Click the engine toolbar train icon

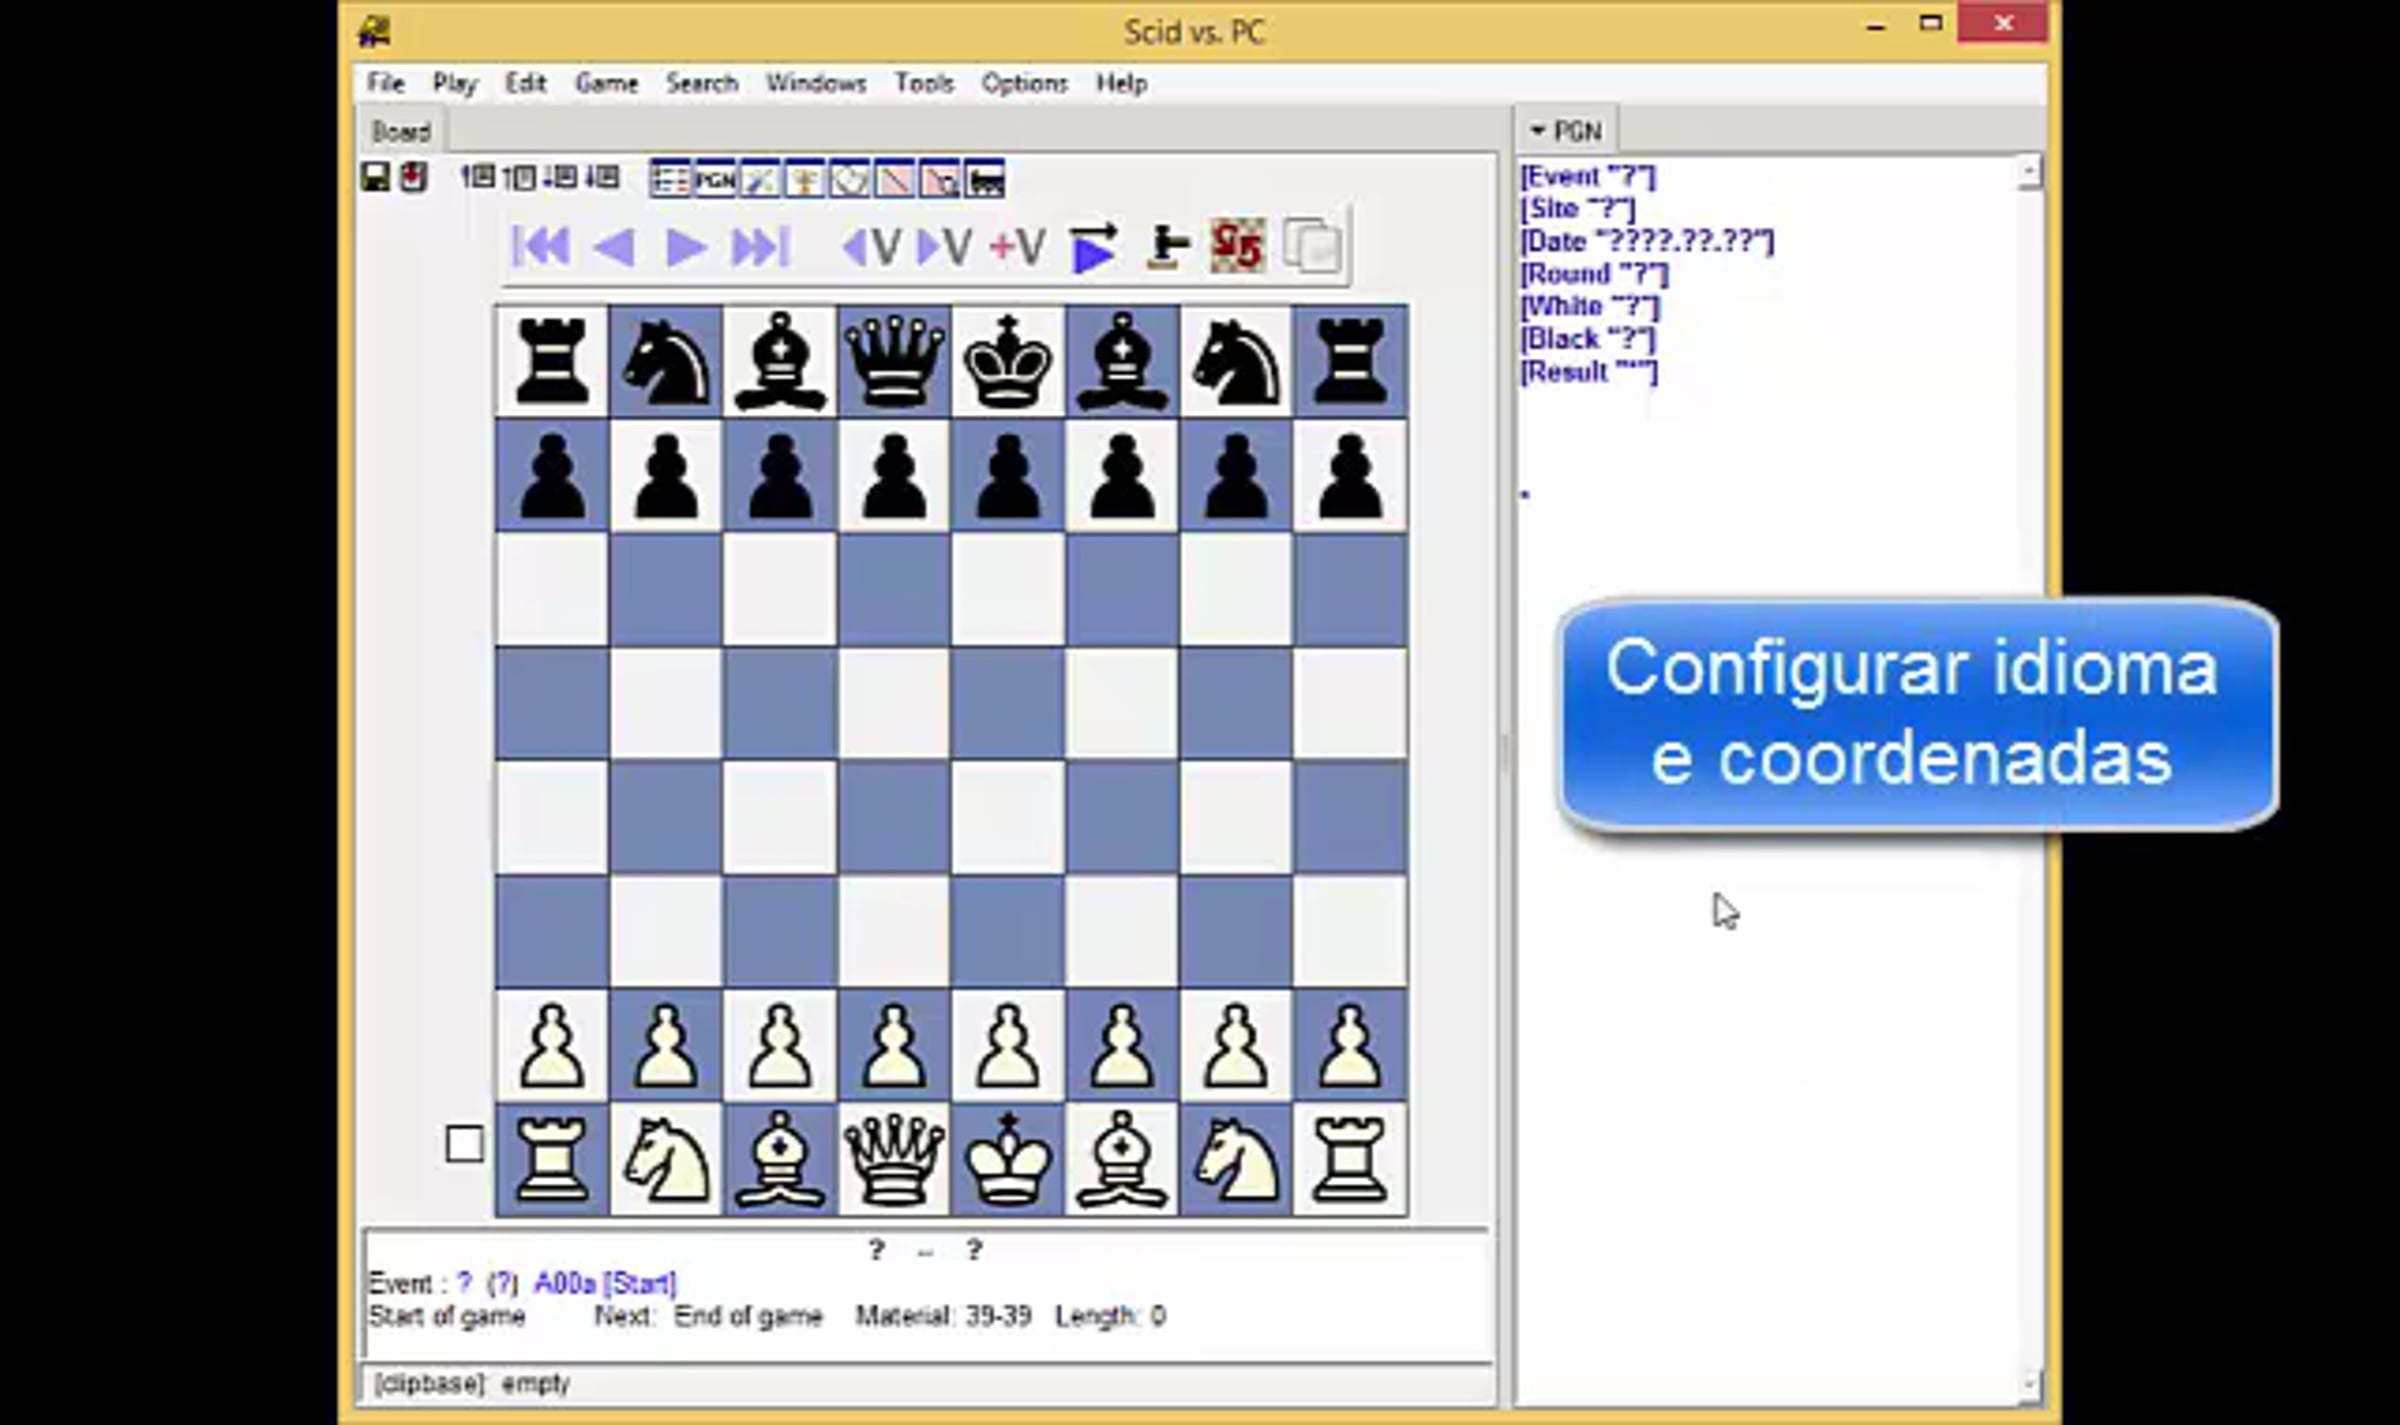tap(985, 180)
